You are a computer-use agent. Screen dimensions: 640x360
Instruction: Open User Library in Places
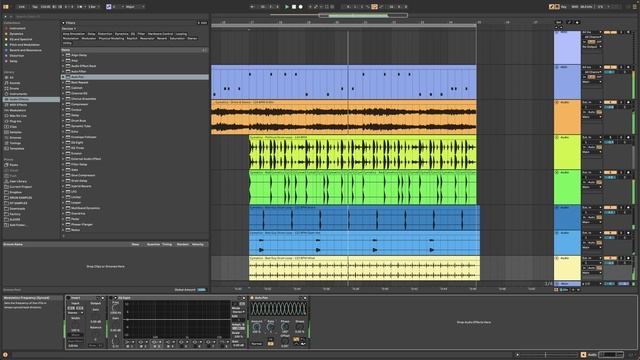18,181
